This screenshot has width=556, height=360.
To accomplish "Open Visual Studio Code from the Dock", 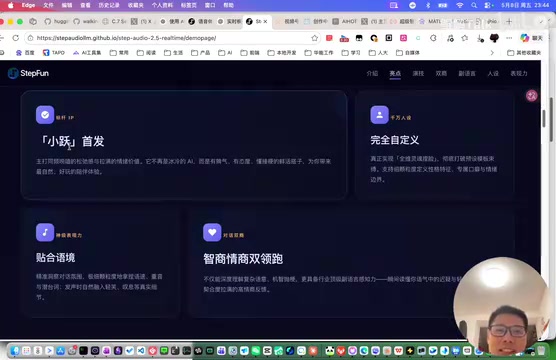I will pos(141,351).
